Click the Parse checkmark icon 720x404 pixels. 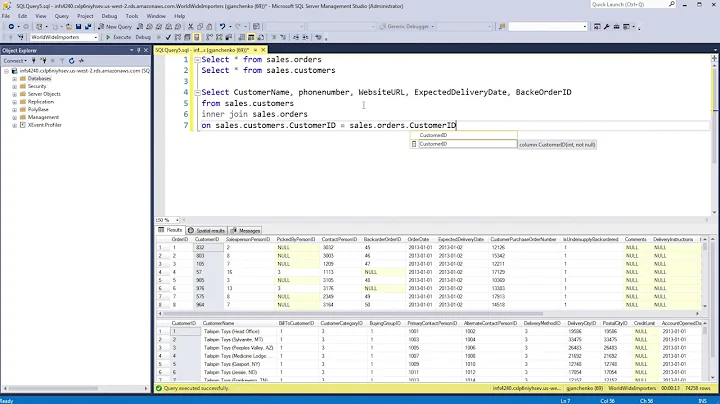(x=168, y=37)
